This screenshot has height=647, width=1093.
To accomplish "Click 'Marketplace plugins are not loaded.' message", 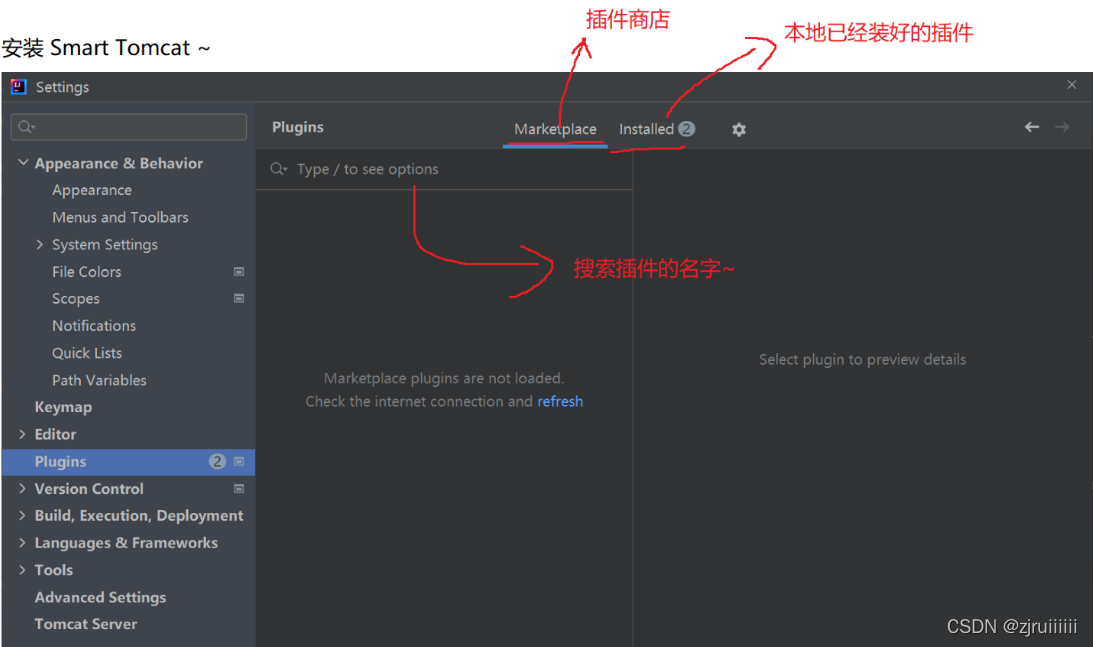I will [x=444, y=378].
